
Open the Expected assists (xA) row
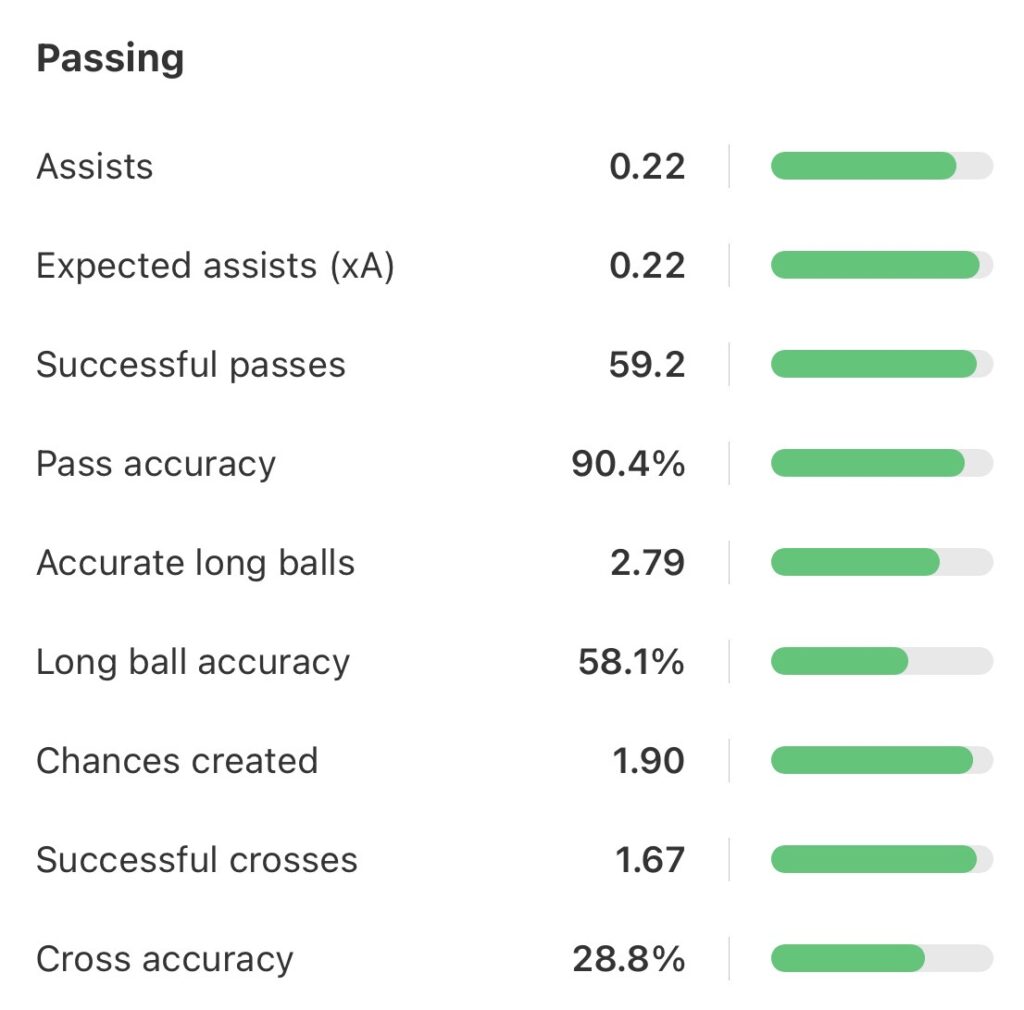click(215, 265)
